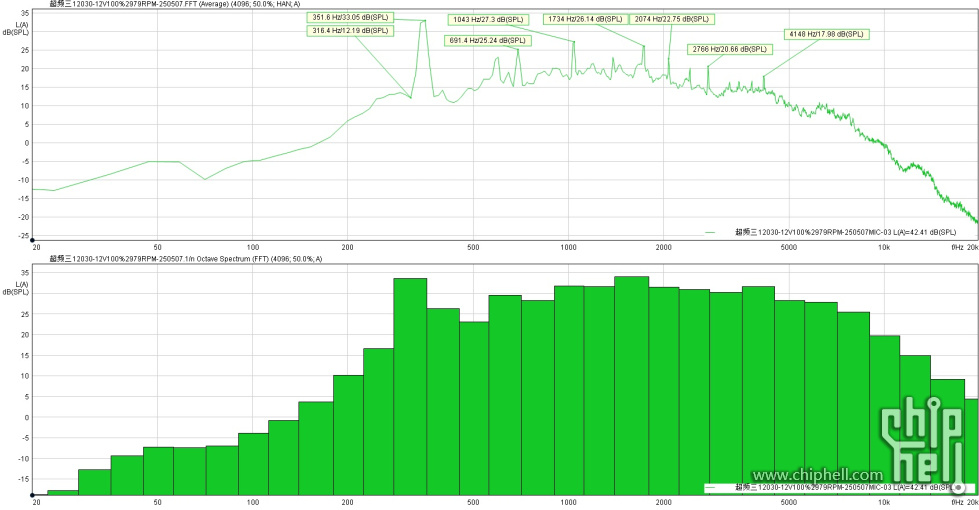This screenshot has height=510, width=979.
Task: Click the 5000 tick on octave chart frequency axis
Action: tap(789, 503)
